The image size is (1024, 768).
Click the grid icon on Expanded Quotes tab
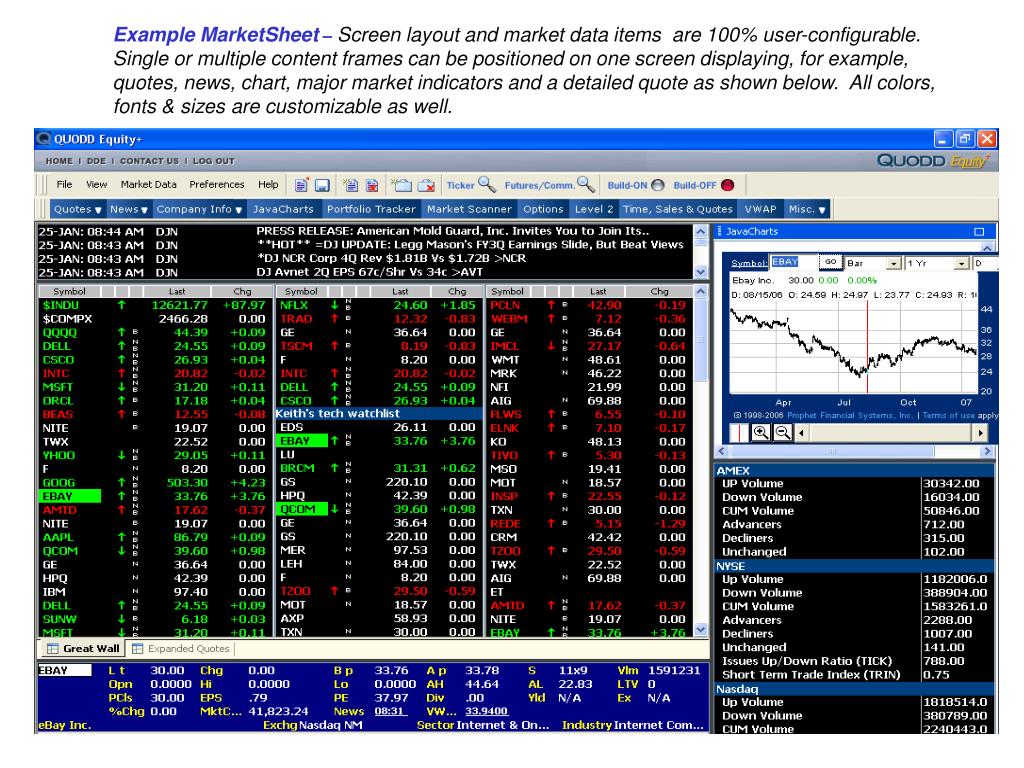pos(137,648)
